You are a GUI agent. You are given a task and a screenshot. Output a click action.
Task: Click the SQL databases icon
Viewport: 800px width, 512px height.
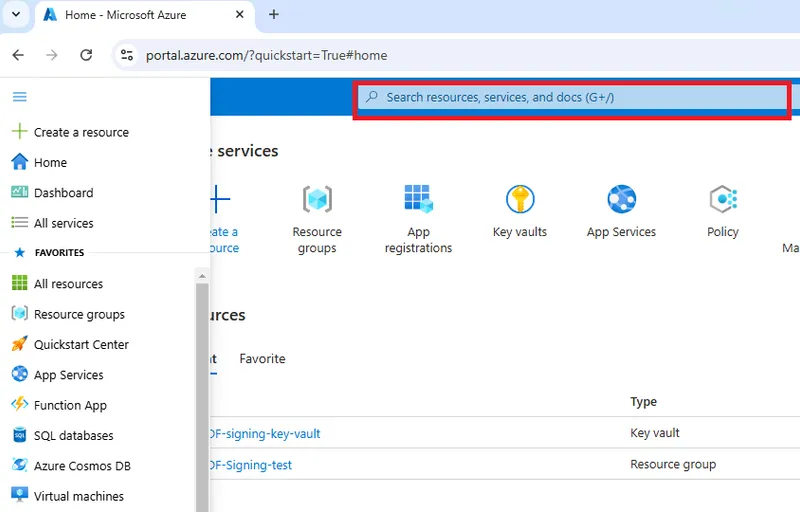point(19,435)
